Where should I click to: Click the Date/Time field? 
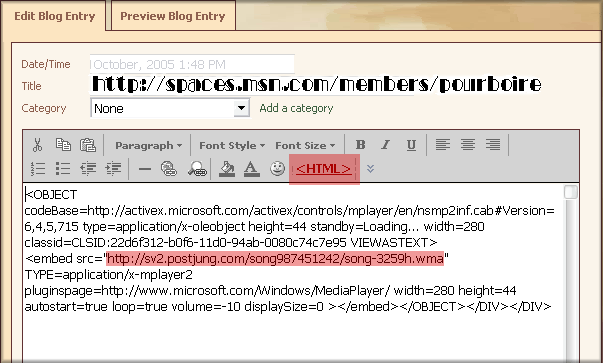192,64
